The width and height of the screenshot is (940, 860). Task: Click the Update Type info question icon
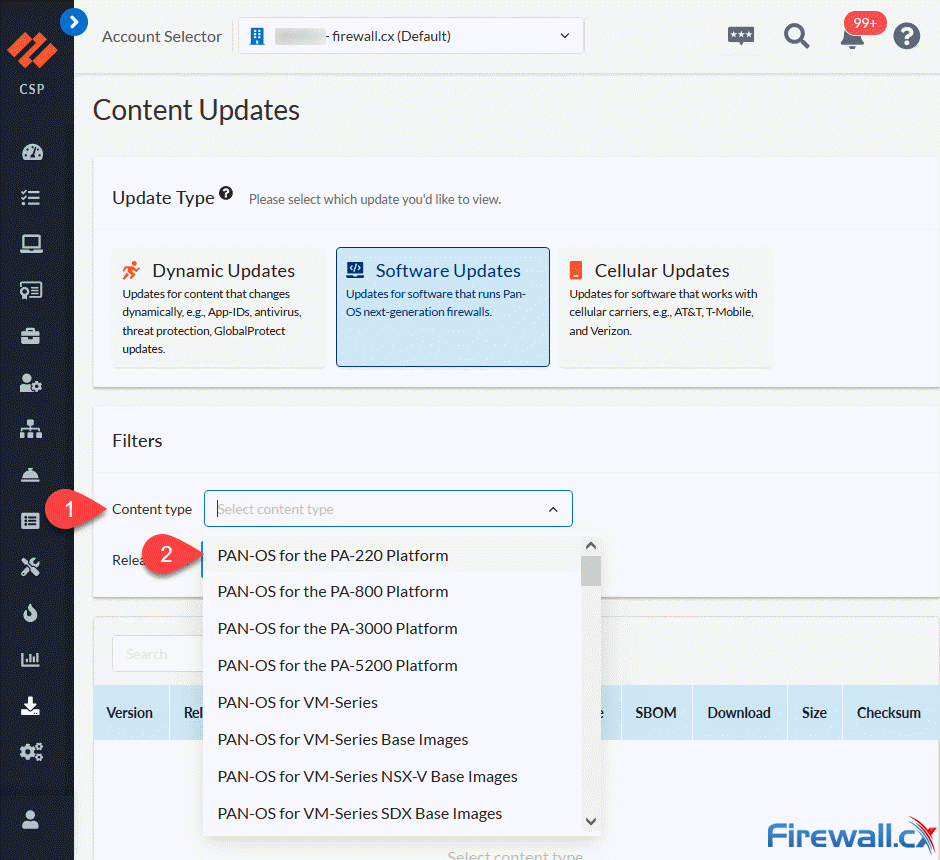click(226, 193)
